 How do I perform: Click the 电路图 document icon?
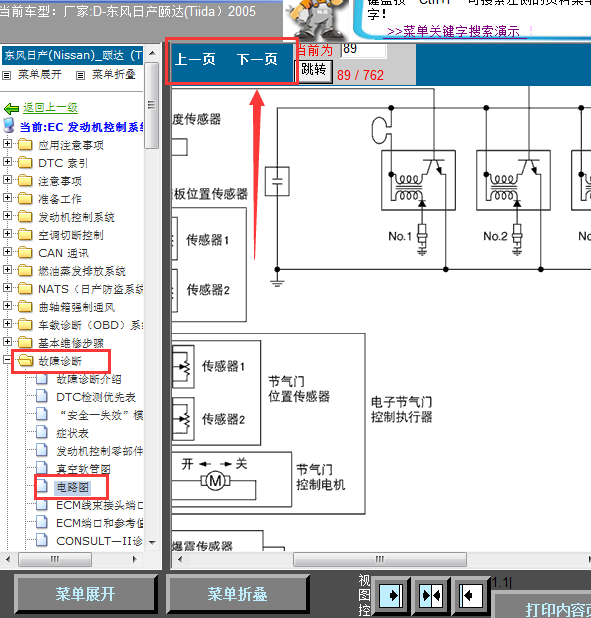[42, 486]
